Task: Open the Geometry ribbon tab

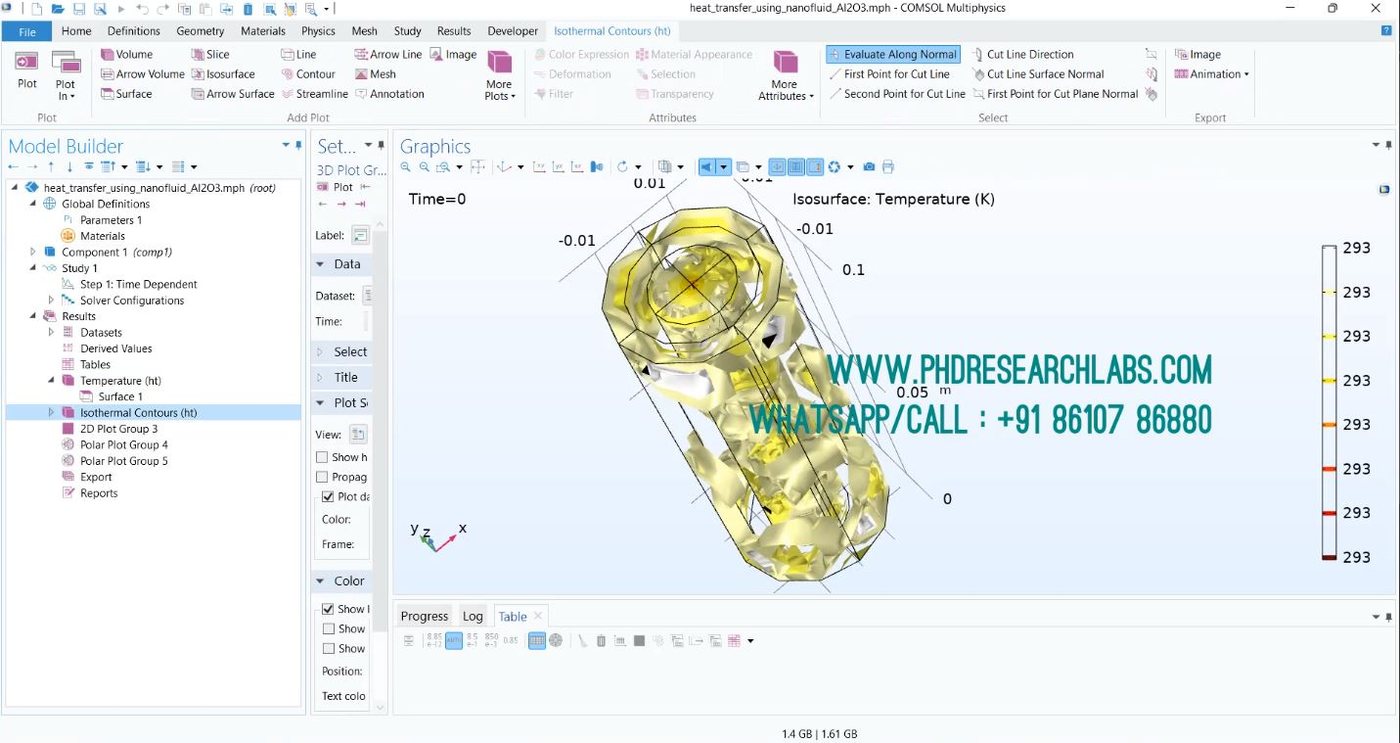Action: [x=200, y=31]
